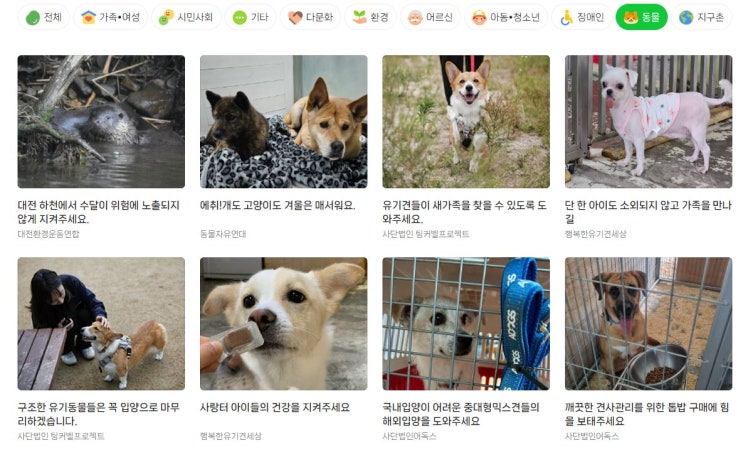Open the two dogs on leopard blanket photo

coord(283,122)
